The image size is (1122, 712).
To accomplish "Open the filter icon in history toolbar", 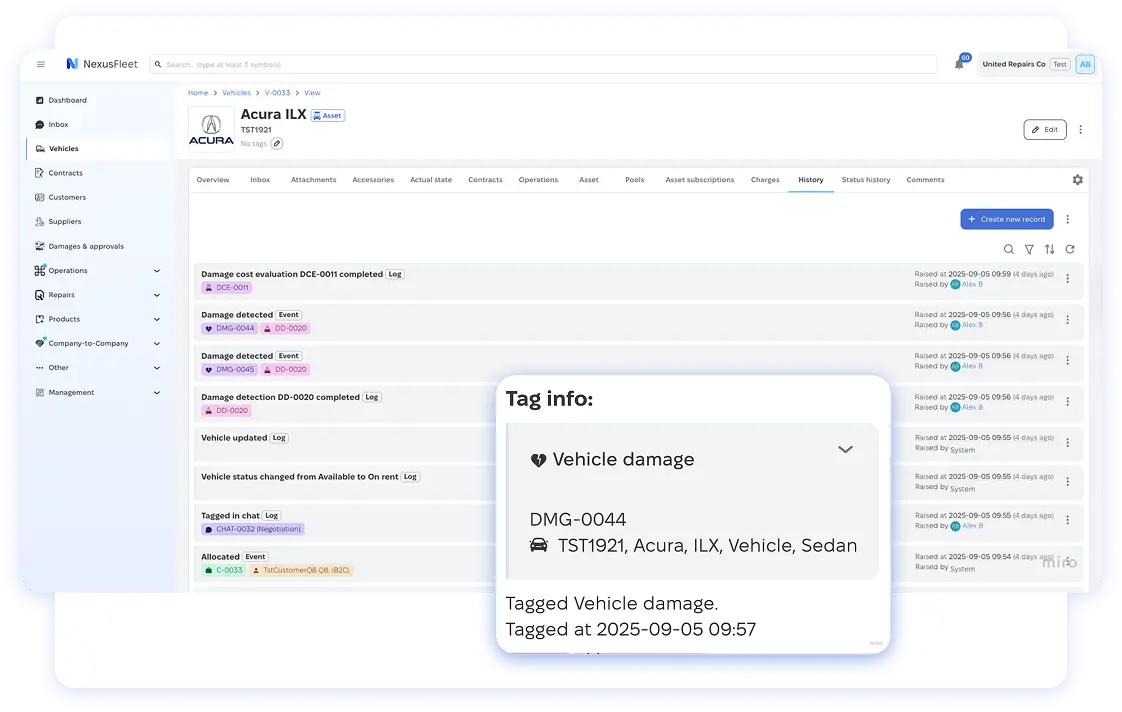I will pos(1029,250).
